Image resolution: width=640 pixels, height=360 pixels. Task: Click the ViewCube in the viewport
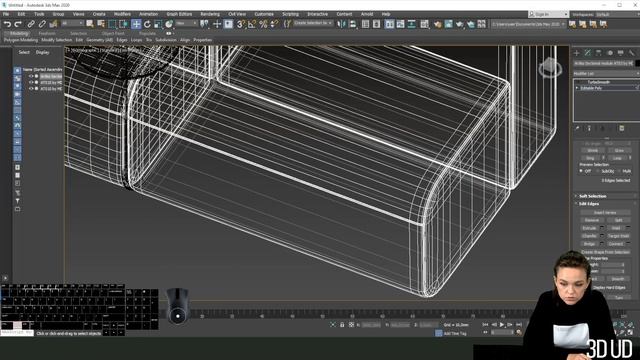(550, 68)
